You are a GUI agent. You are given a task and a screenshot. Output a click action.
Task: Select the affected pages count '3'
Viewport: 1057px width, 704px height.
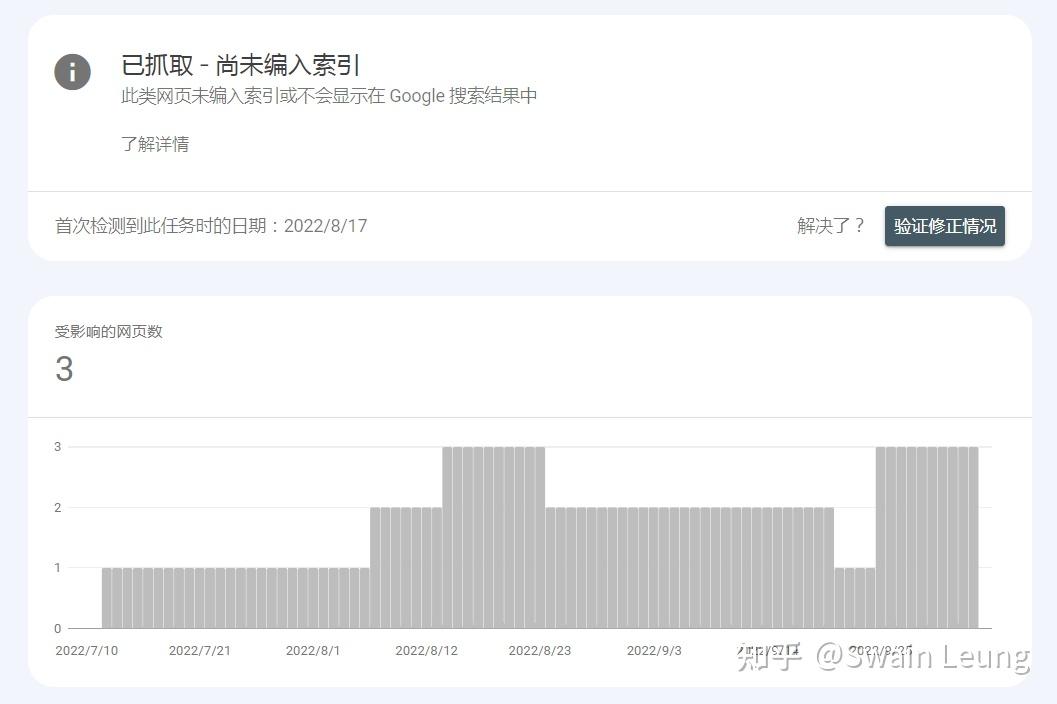tap(64, 370)
